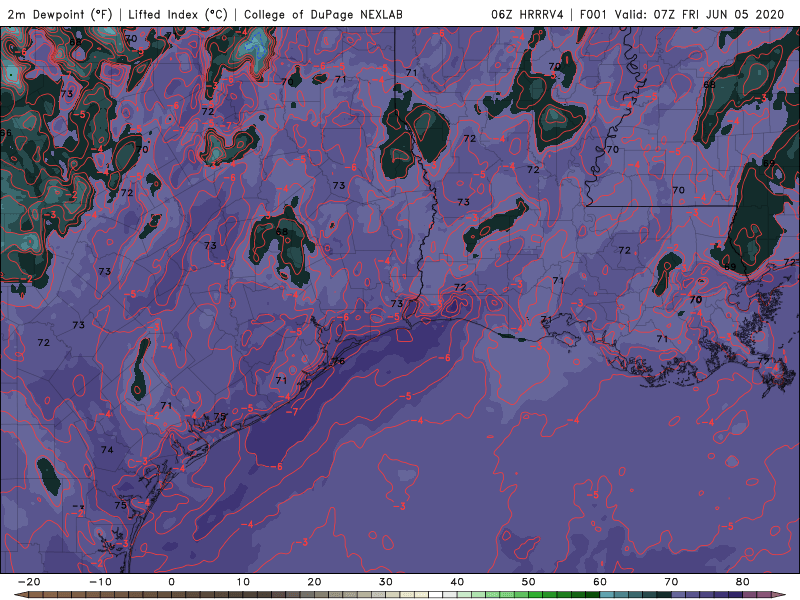Viewport: 800px width, 600px height.
Task: Click the "40" color bar tick label
Action: coord(457,582)
